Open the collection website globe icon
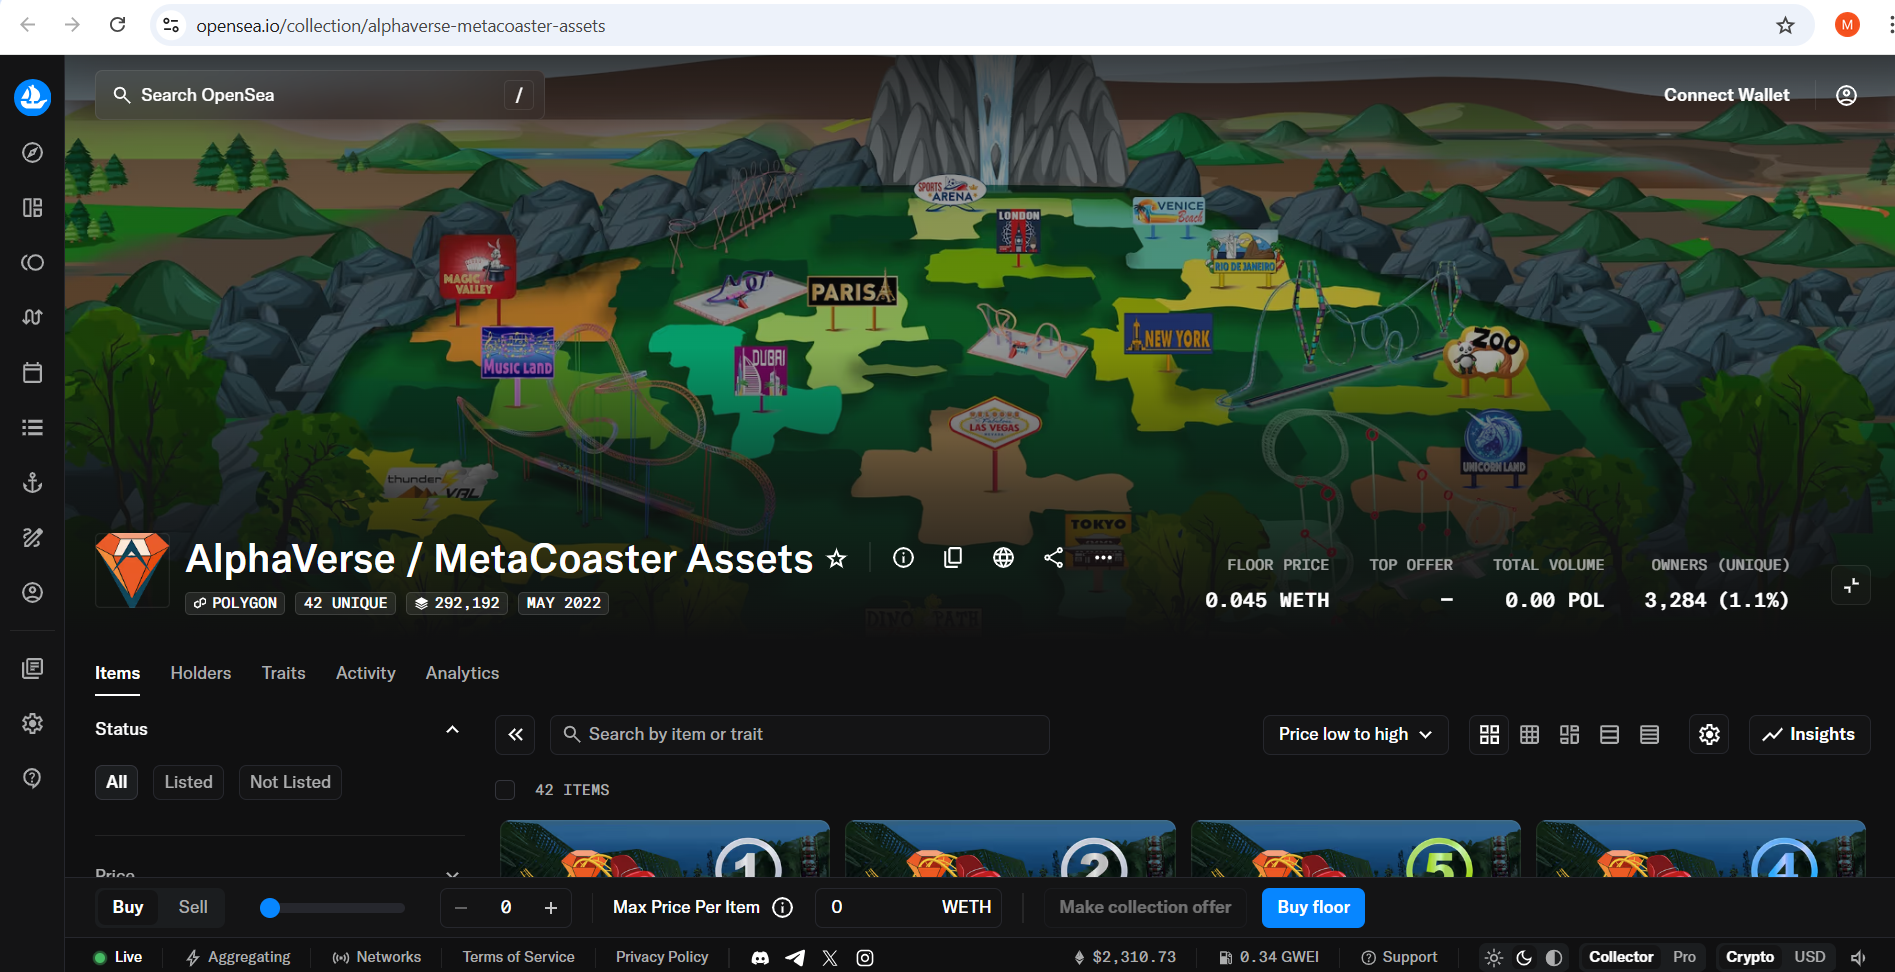Image resolution: width=1895 pixels, height=972 pixels. pyautogui.click(x=1003, y=558)
